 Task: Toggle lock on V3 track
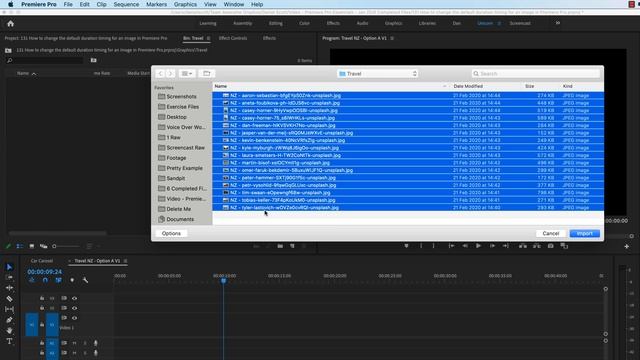point(42,298)
